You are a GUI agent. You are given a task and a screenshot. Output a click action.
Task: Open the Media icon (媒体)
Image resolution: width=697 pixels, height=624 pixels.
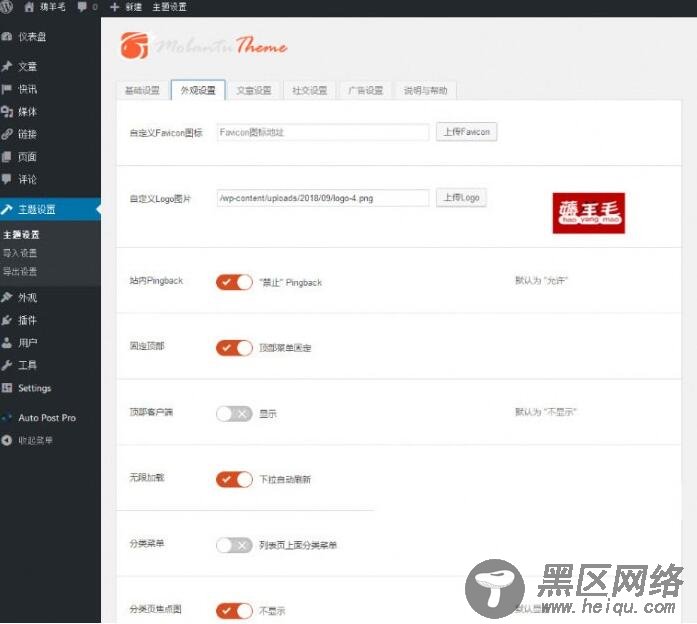(7, 112)
